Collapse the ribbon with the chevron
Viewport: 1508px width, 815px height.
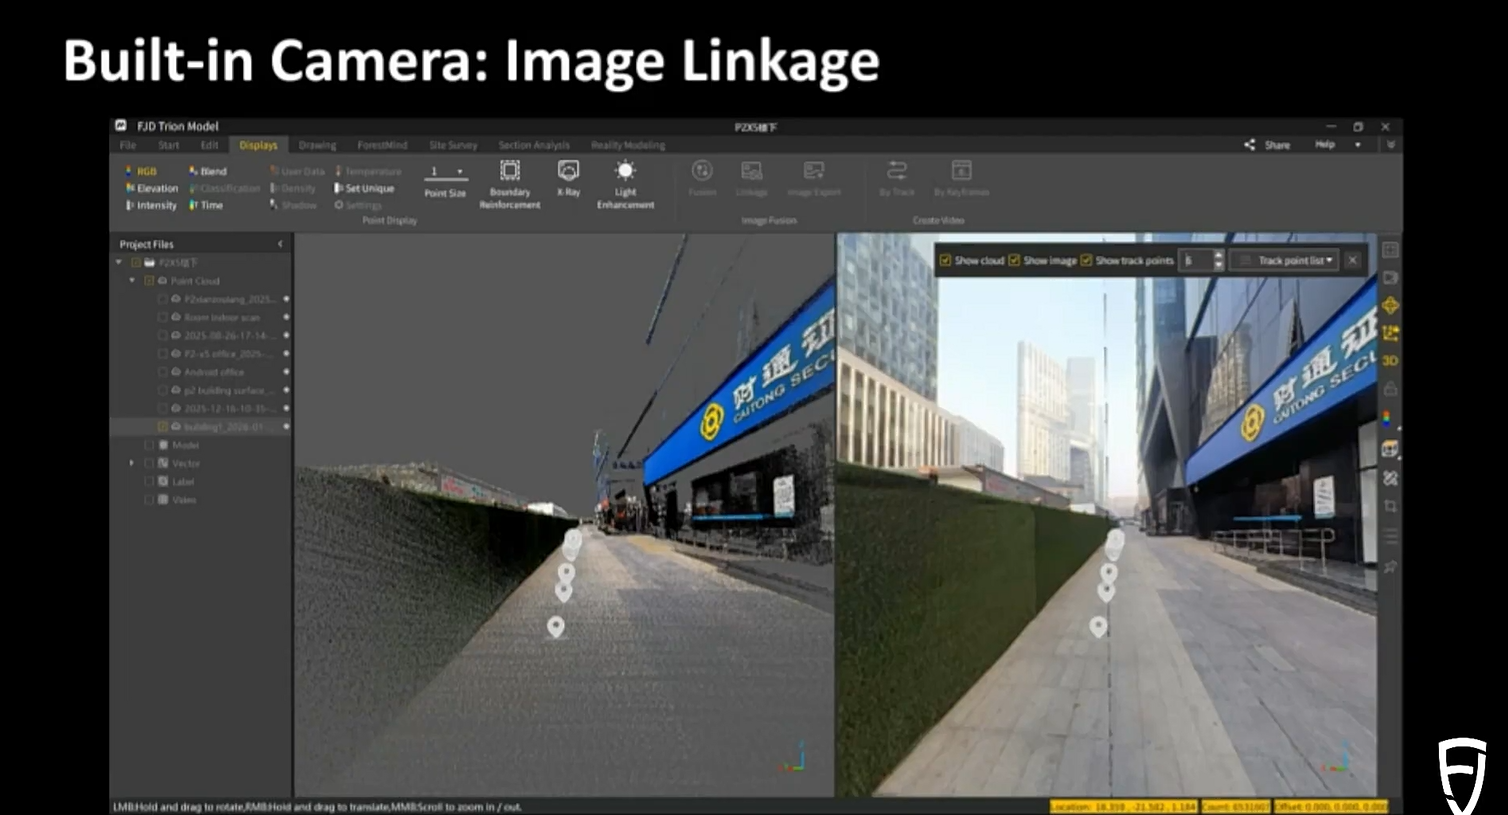[1390, 145]
